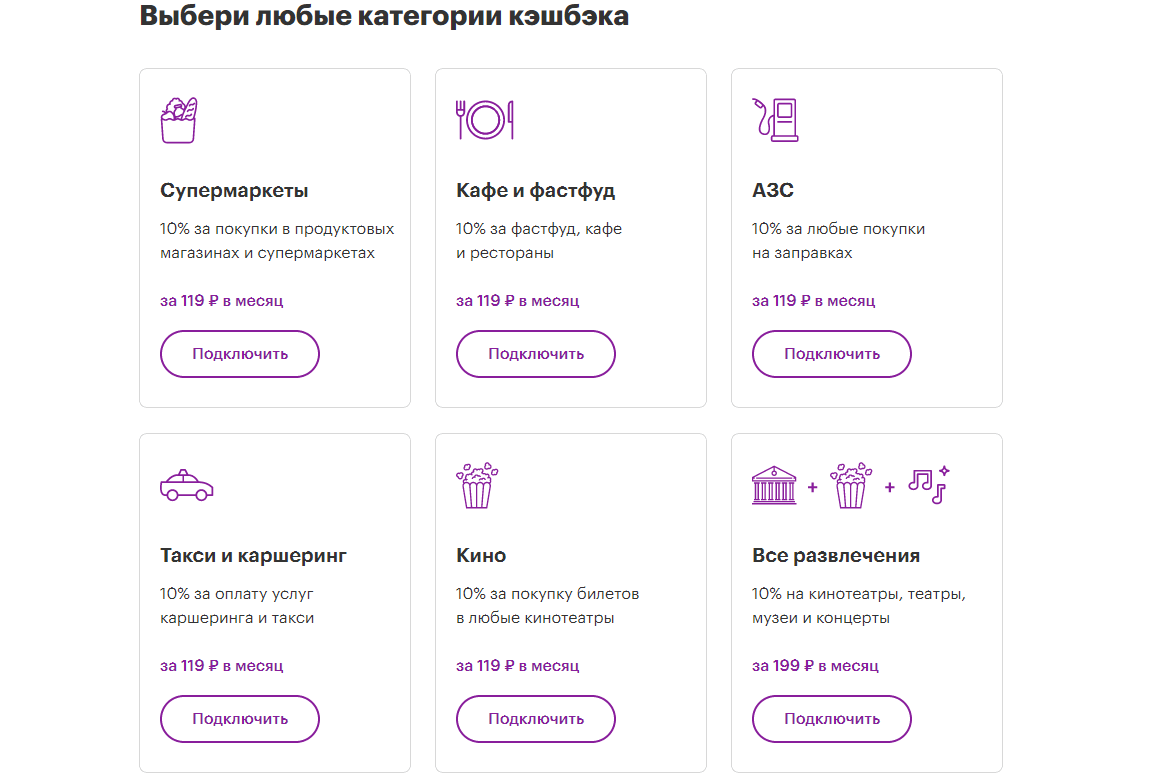
Task: Click the taxi car icon
Action: (x=187, y=486)
